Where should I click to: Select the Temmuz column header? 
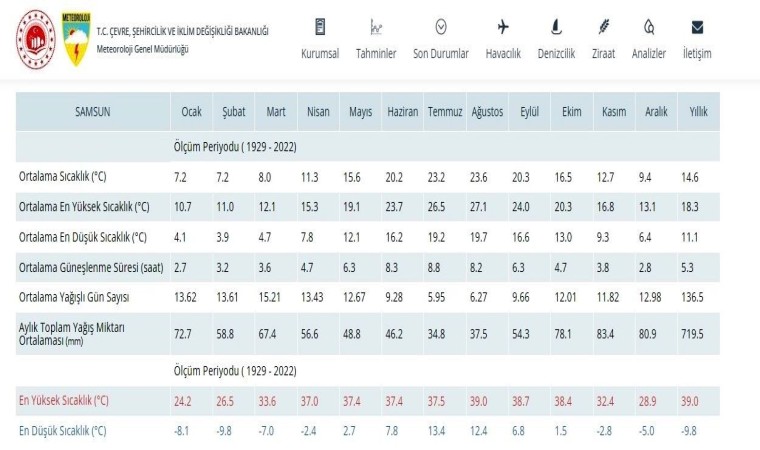click(442, 112)
